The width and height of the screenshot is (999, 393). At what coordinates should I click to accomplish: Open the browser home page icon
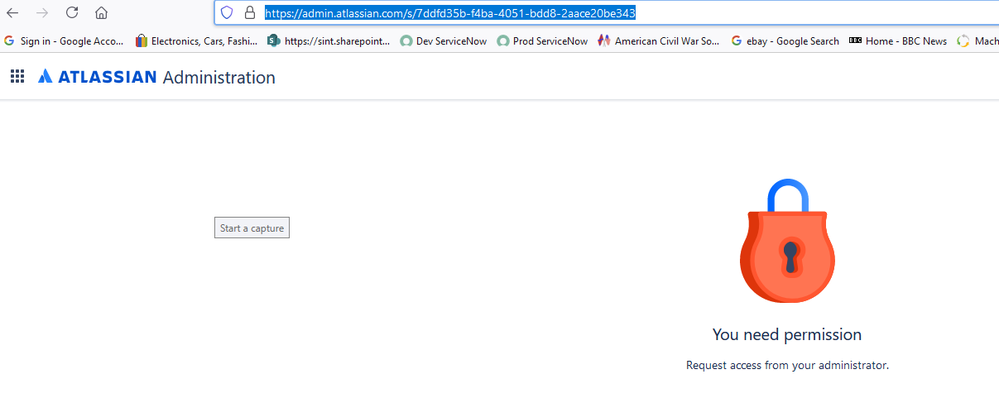click(101, 13)
